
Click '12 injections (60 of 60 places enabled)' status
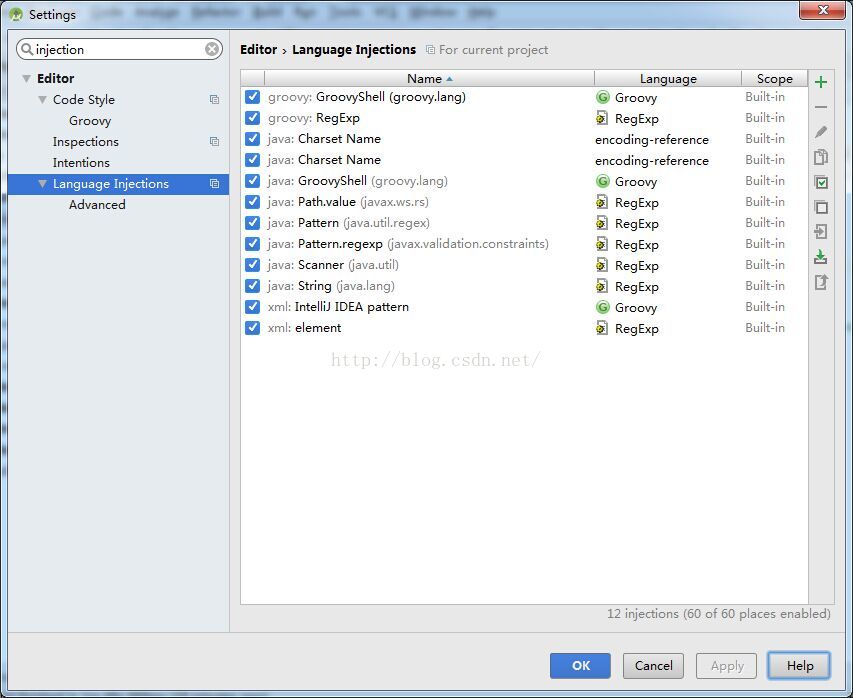[x=719, y=614]
